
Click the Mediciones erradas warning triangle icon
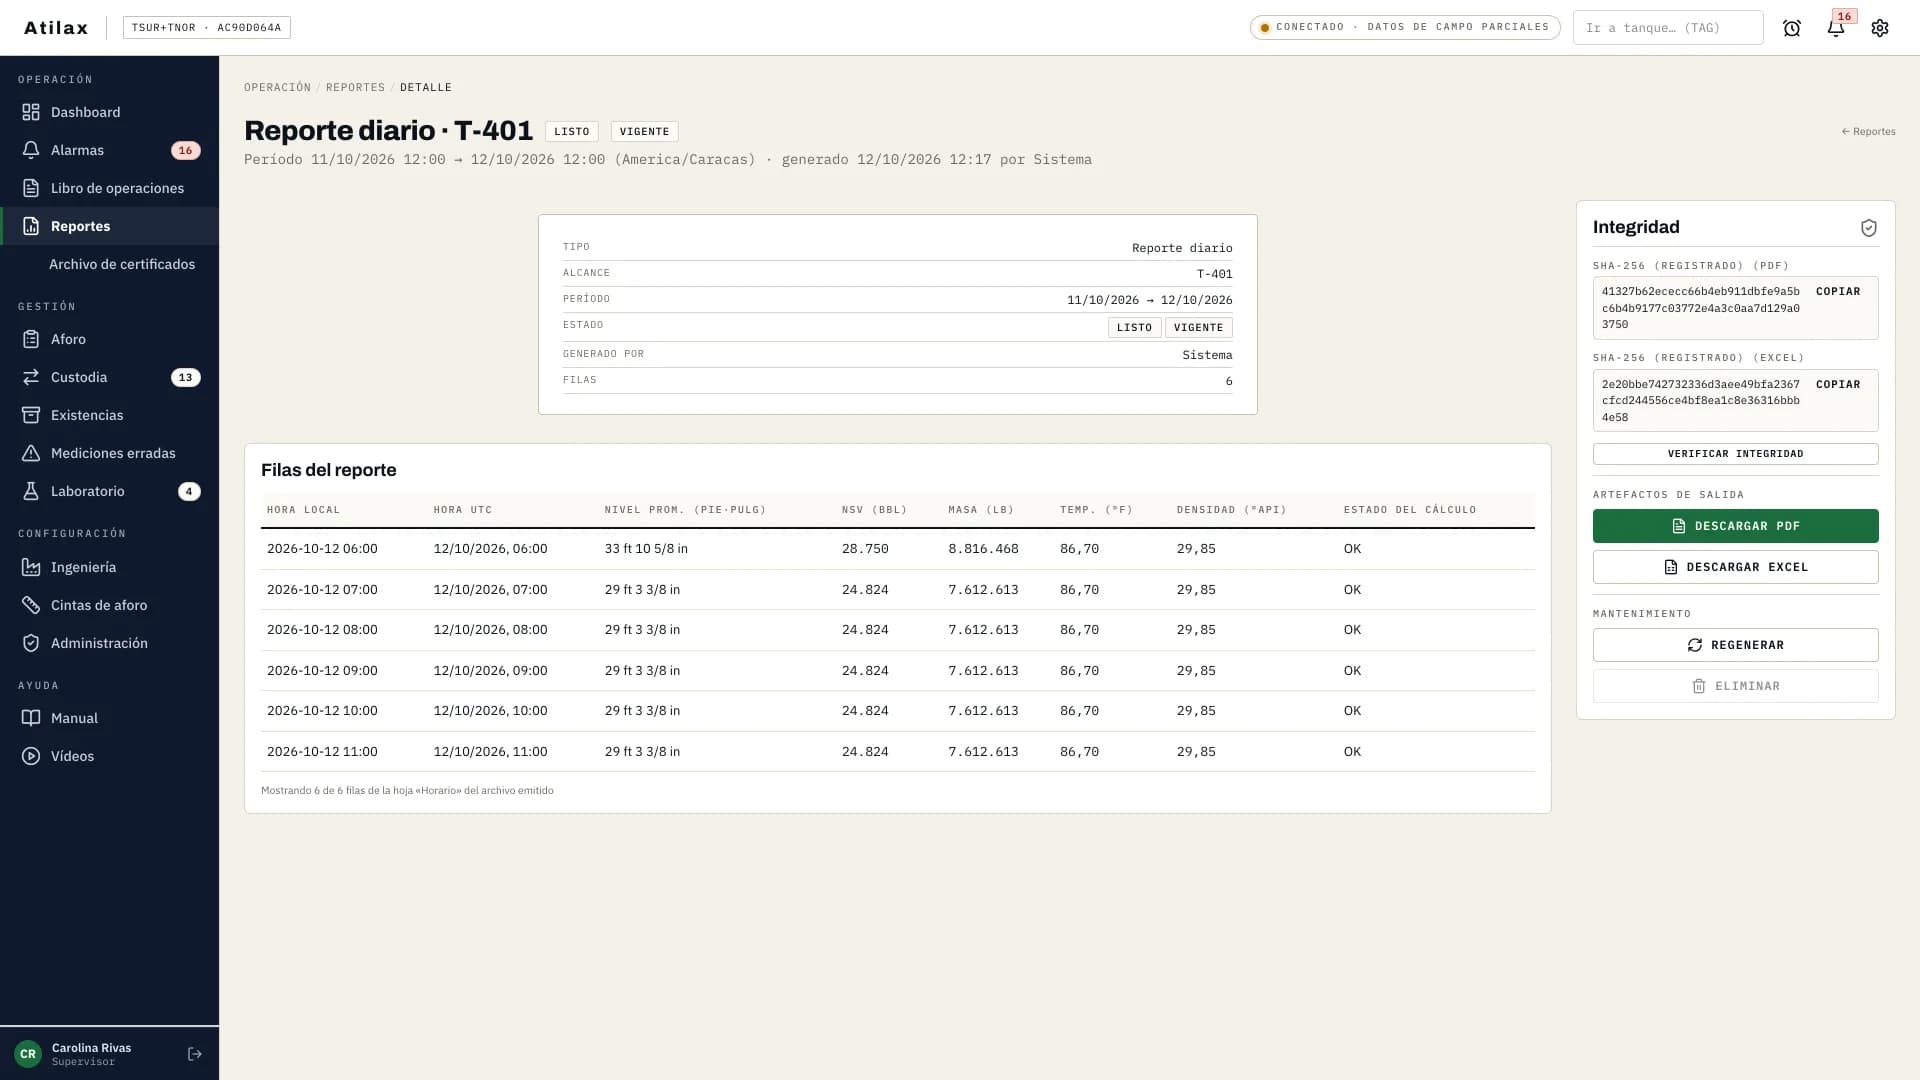point(31,453)
